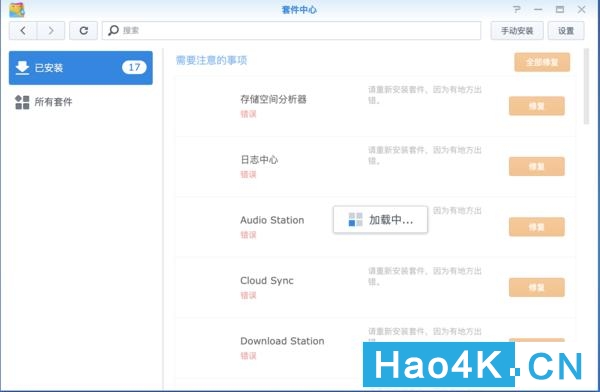Refresh the package list
This screenshot has width=600, height=392.
83,31
